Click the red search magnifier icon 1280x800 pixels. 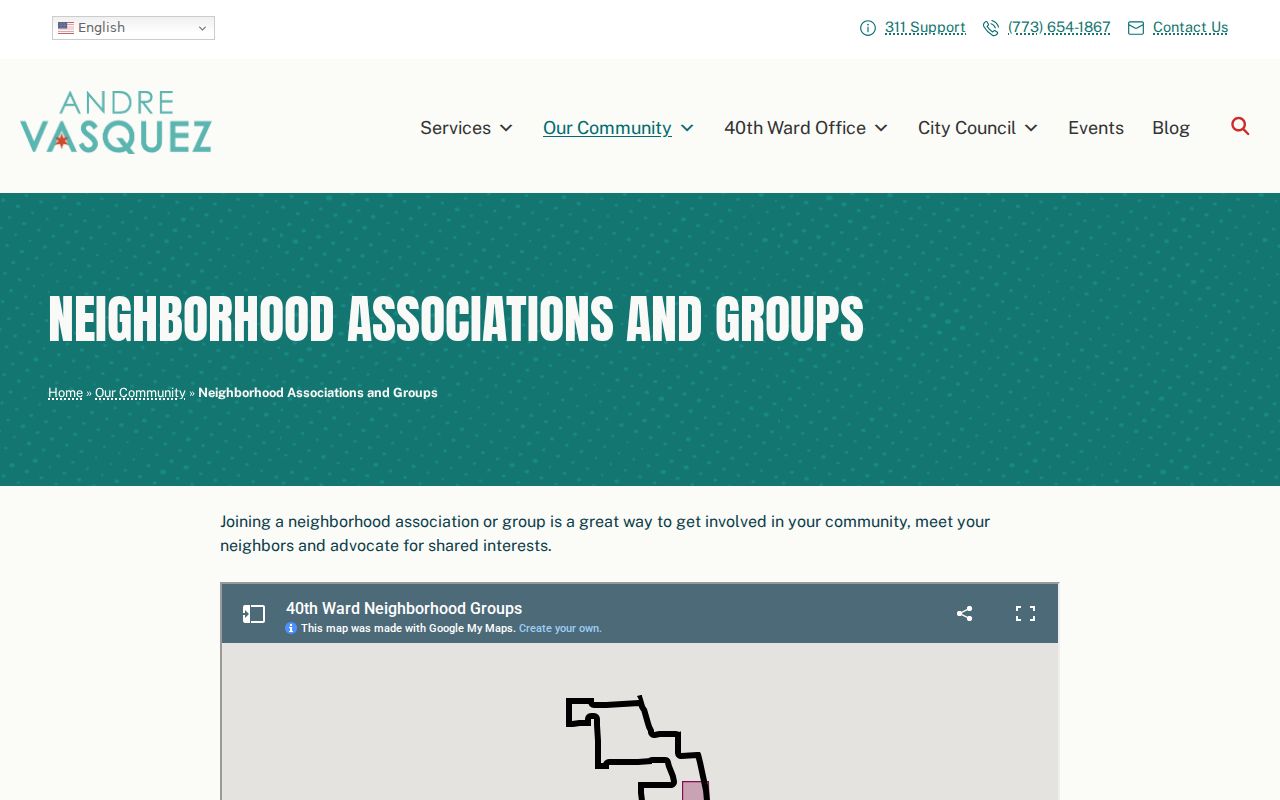pos(1240,126)
